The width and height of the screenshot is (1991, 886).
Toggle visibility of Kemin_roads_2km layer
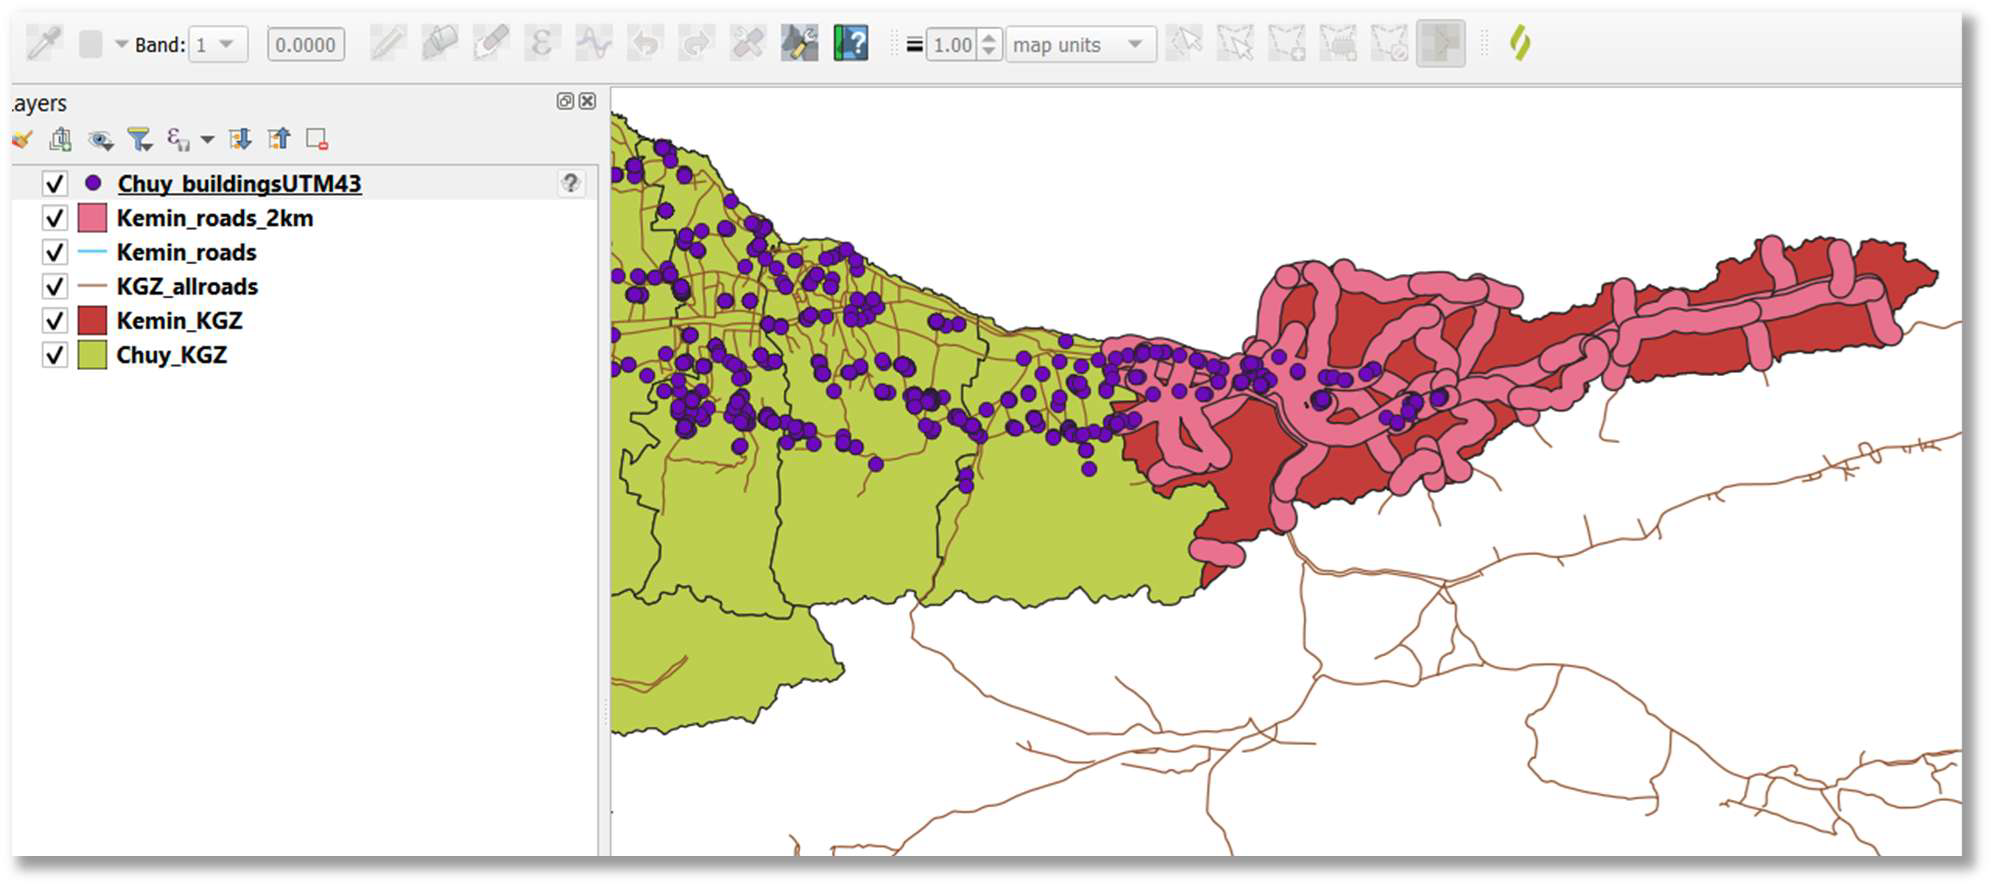click(54, 218)
